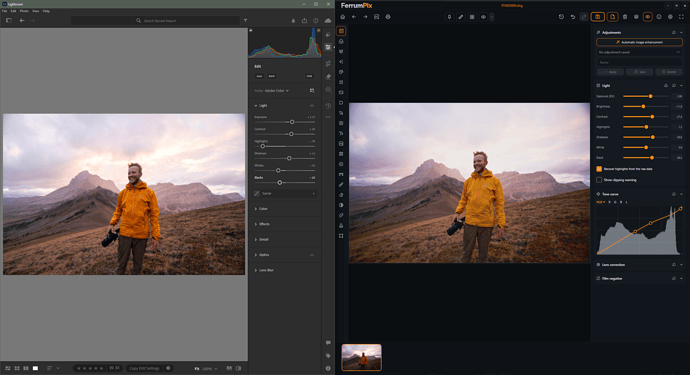
Task: Click the Copy Edit Settings button
Action: tap(144, 368)
